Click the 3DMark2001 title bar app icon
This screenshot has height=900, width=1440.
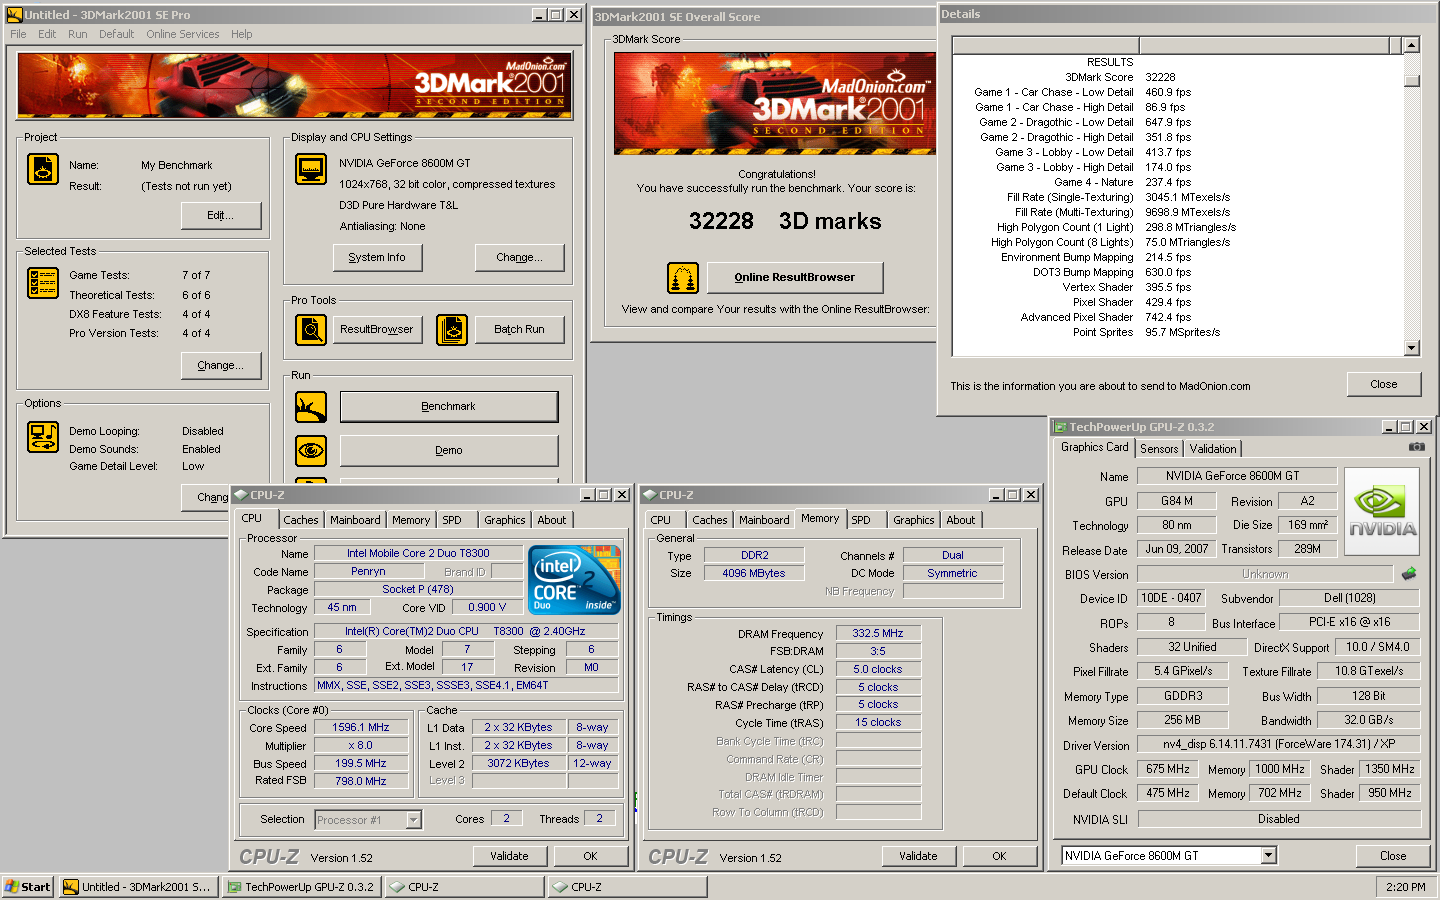coord(14,15)
